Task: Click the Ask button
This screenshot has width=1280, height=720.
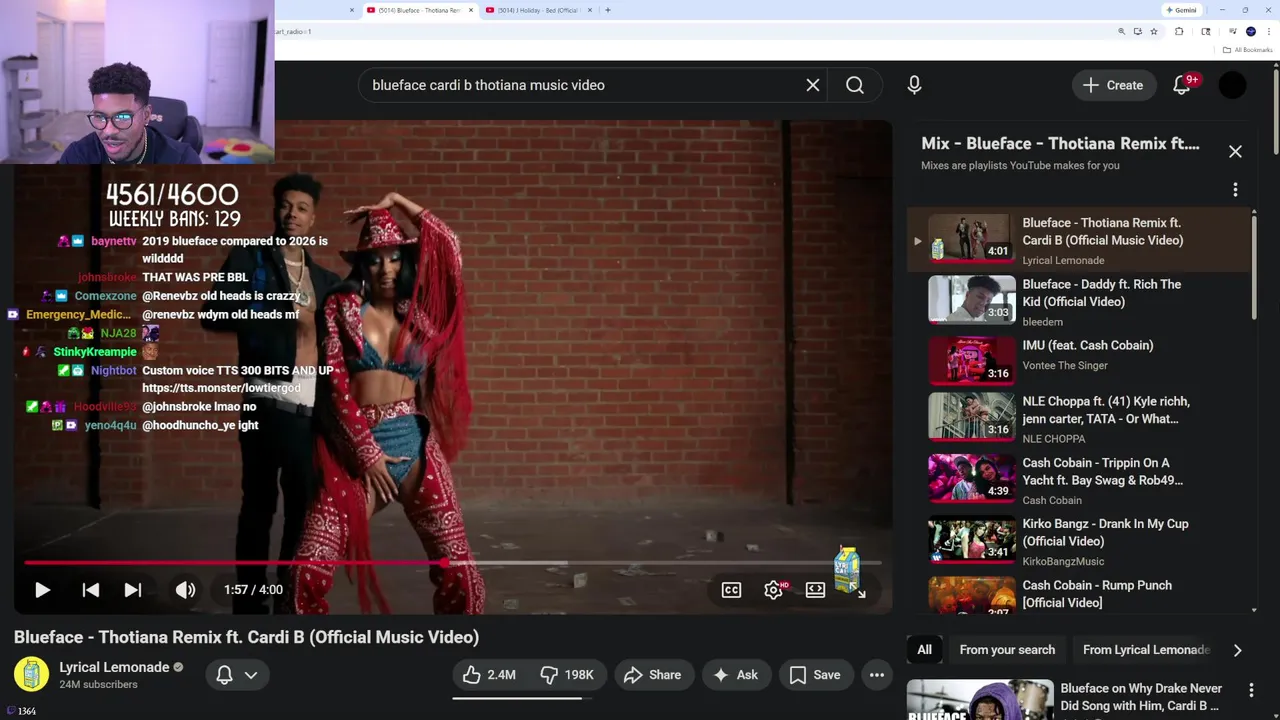Action: [735, 675]
